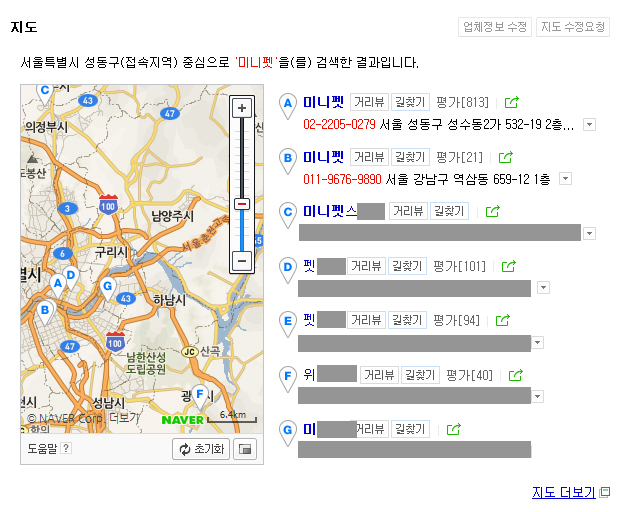Open the 지도 더보기 link
Viewport: 625px width, 512px height.
click(x=564, y=492)
